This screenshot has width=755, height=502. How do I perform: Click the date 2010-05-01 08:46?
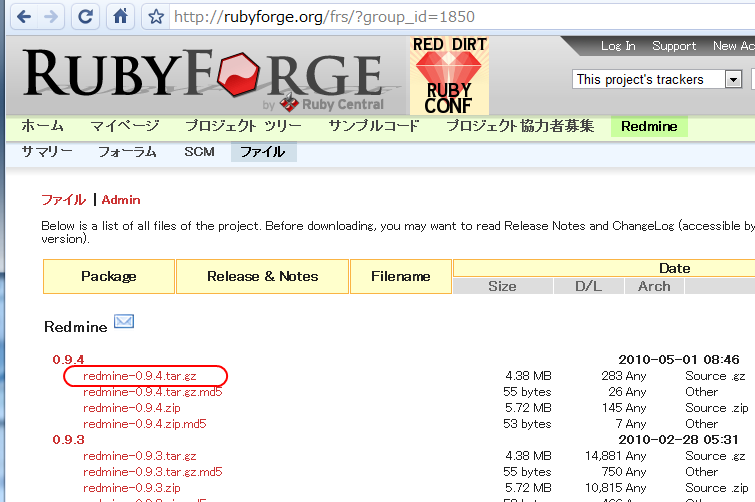pos(678,360)
